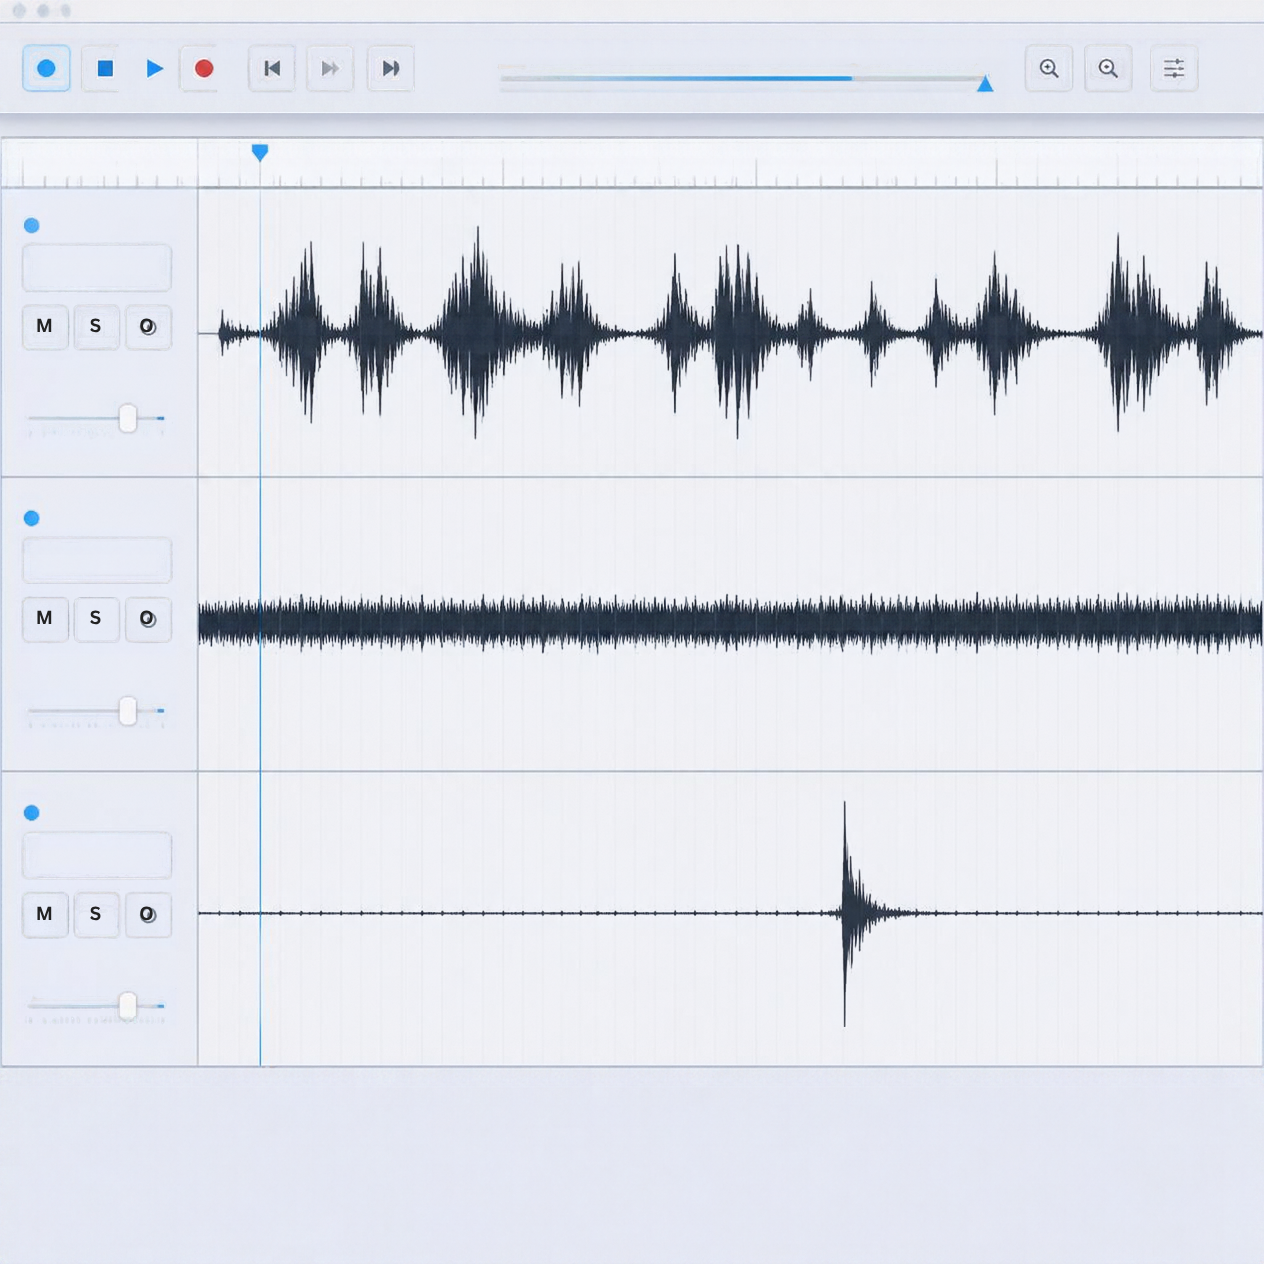Start playback with the Play button
The width and height of the screenshot is (1264, 1264).
coord(154,68)
